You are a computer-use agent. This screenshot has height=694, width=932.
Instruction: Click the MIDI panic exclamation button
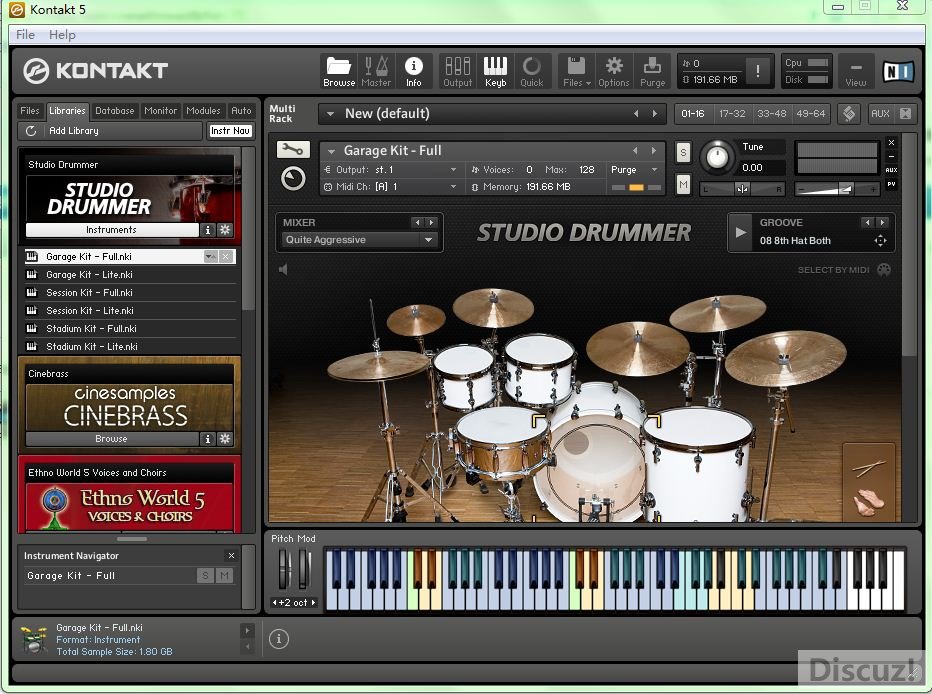pos(757,71)
